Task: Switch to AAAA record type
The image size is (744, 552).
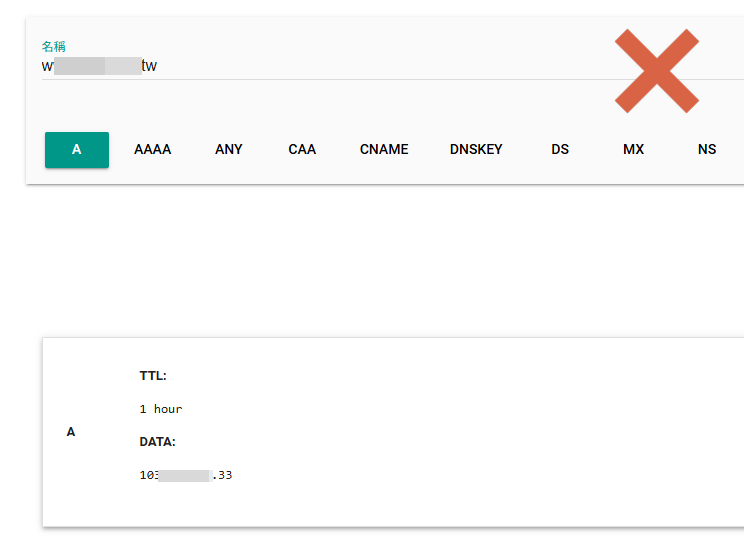Action: (x=152, y=150)
